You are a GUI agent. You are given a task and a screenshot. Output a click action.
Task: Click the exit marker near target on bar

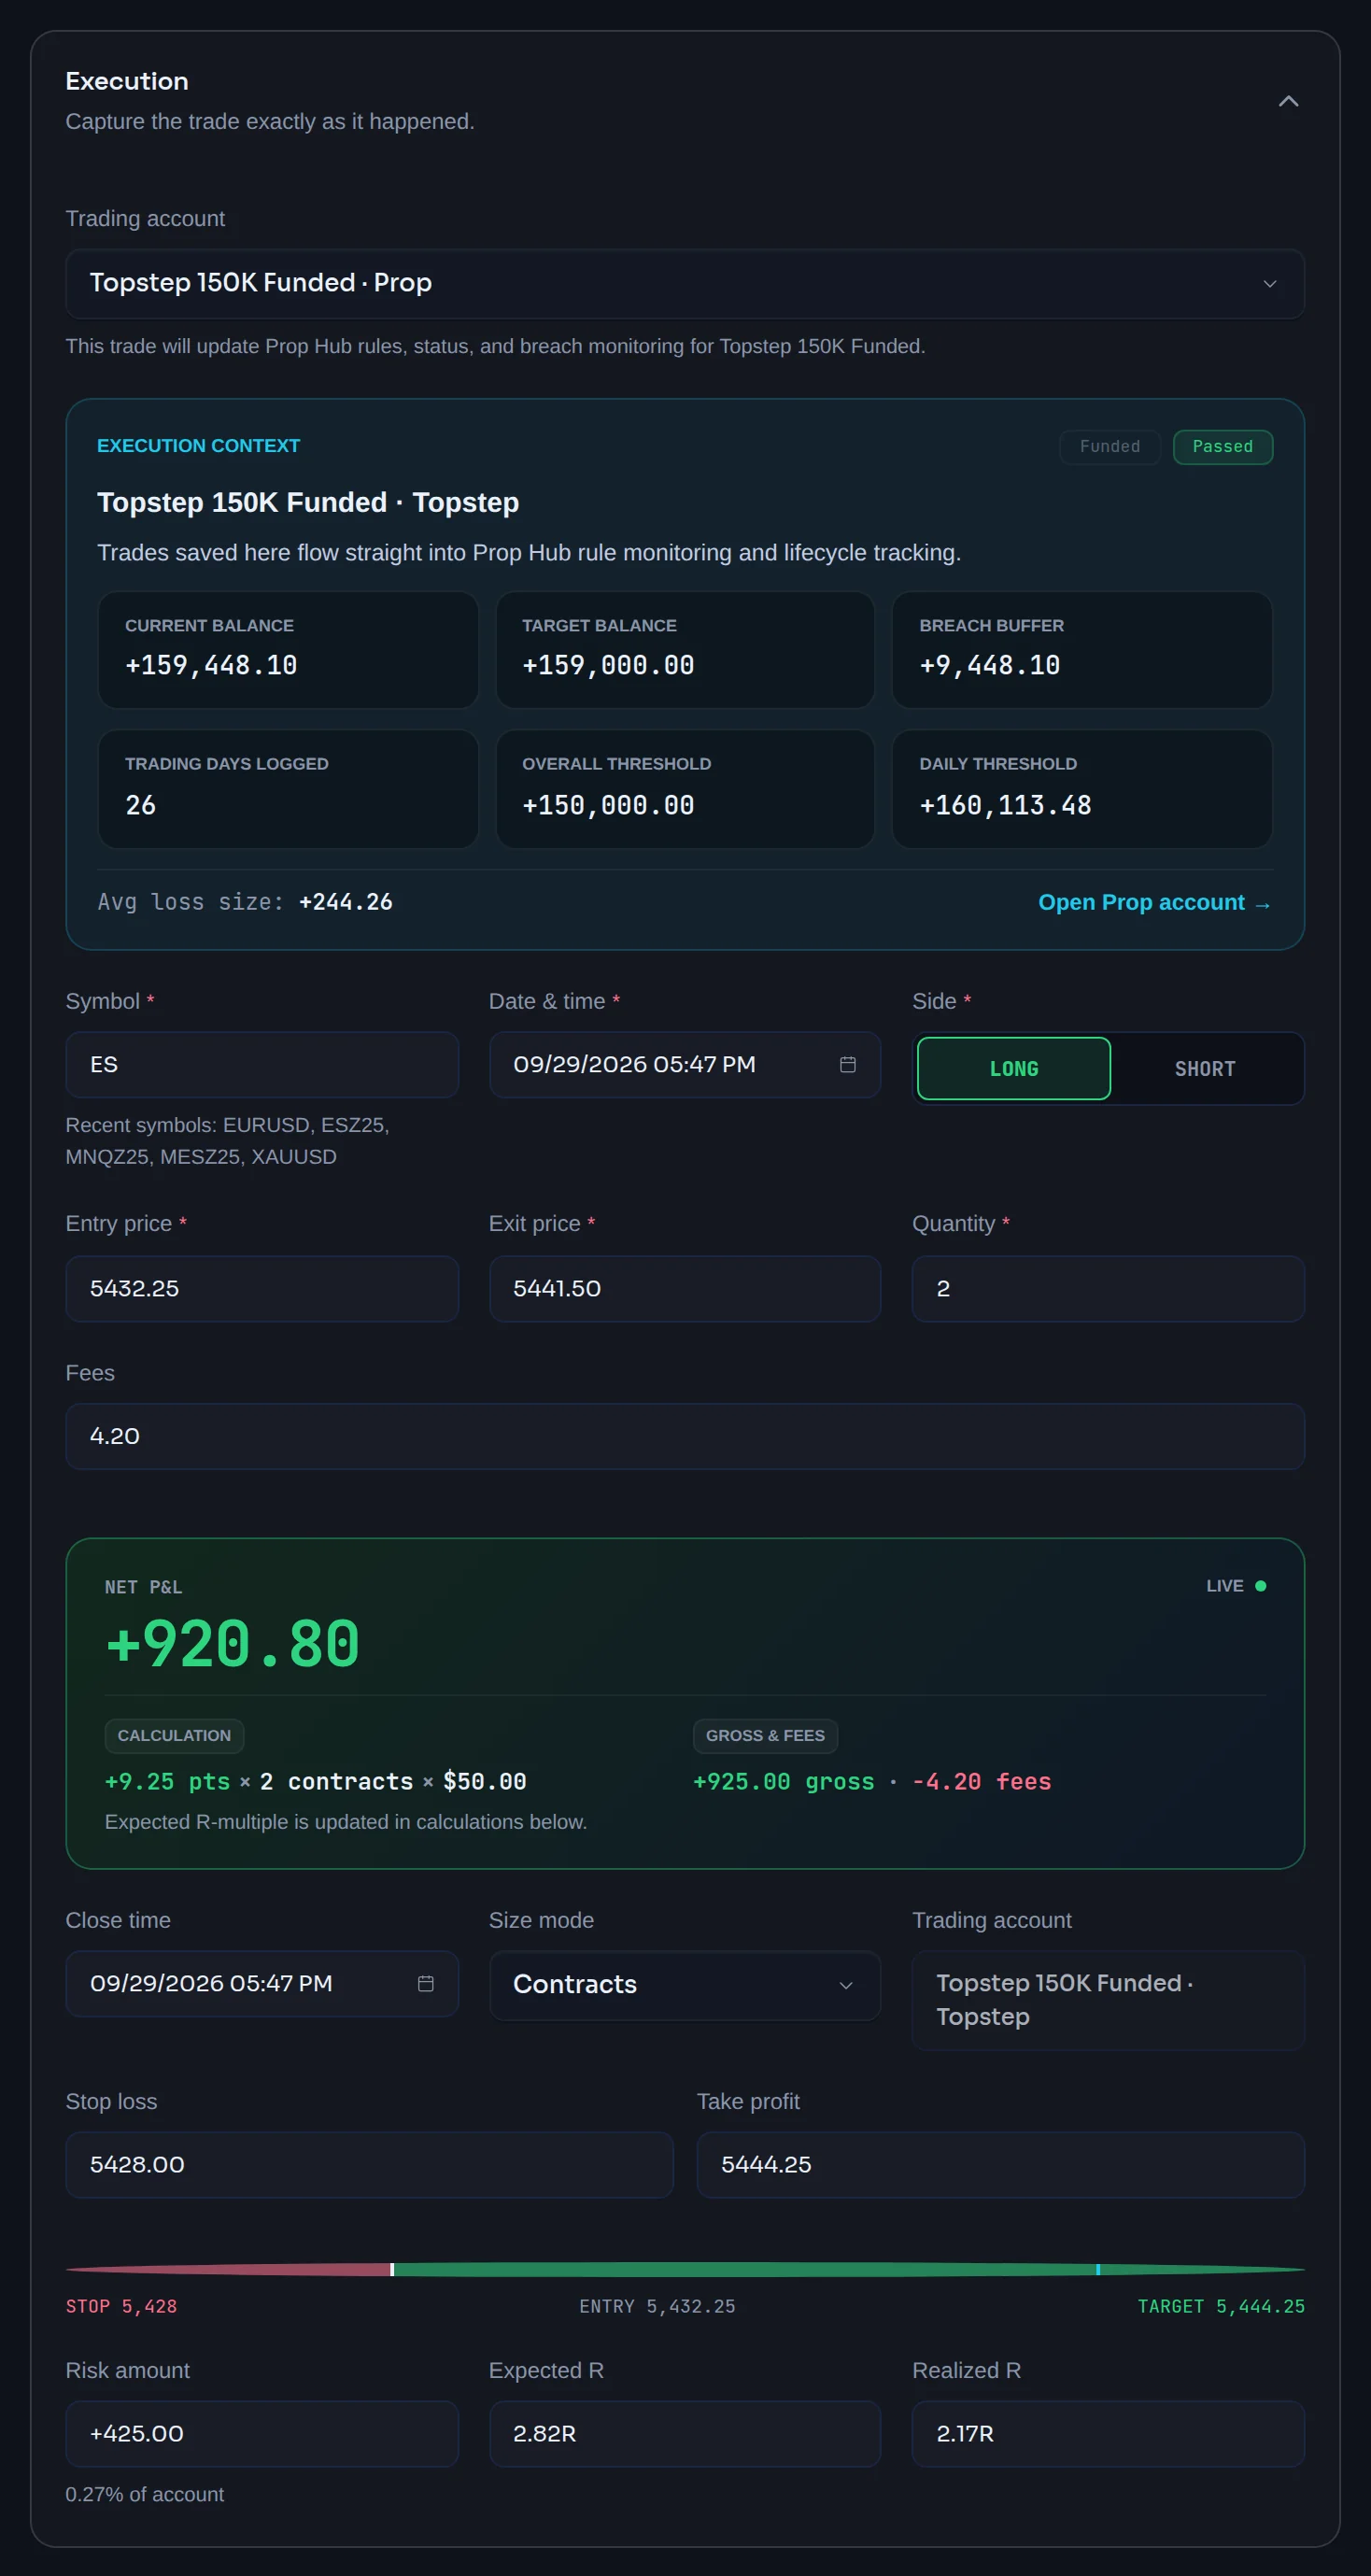[1098, 2269]
